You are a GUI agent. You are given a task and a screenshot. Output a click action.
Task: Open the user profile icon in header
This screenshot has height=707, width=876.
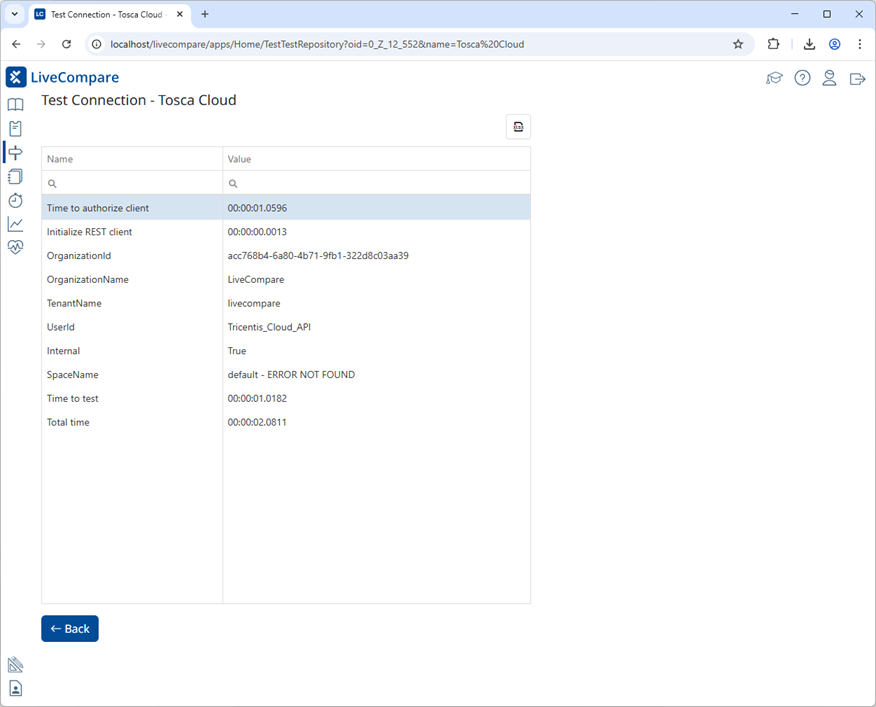pos(829,78)
